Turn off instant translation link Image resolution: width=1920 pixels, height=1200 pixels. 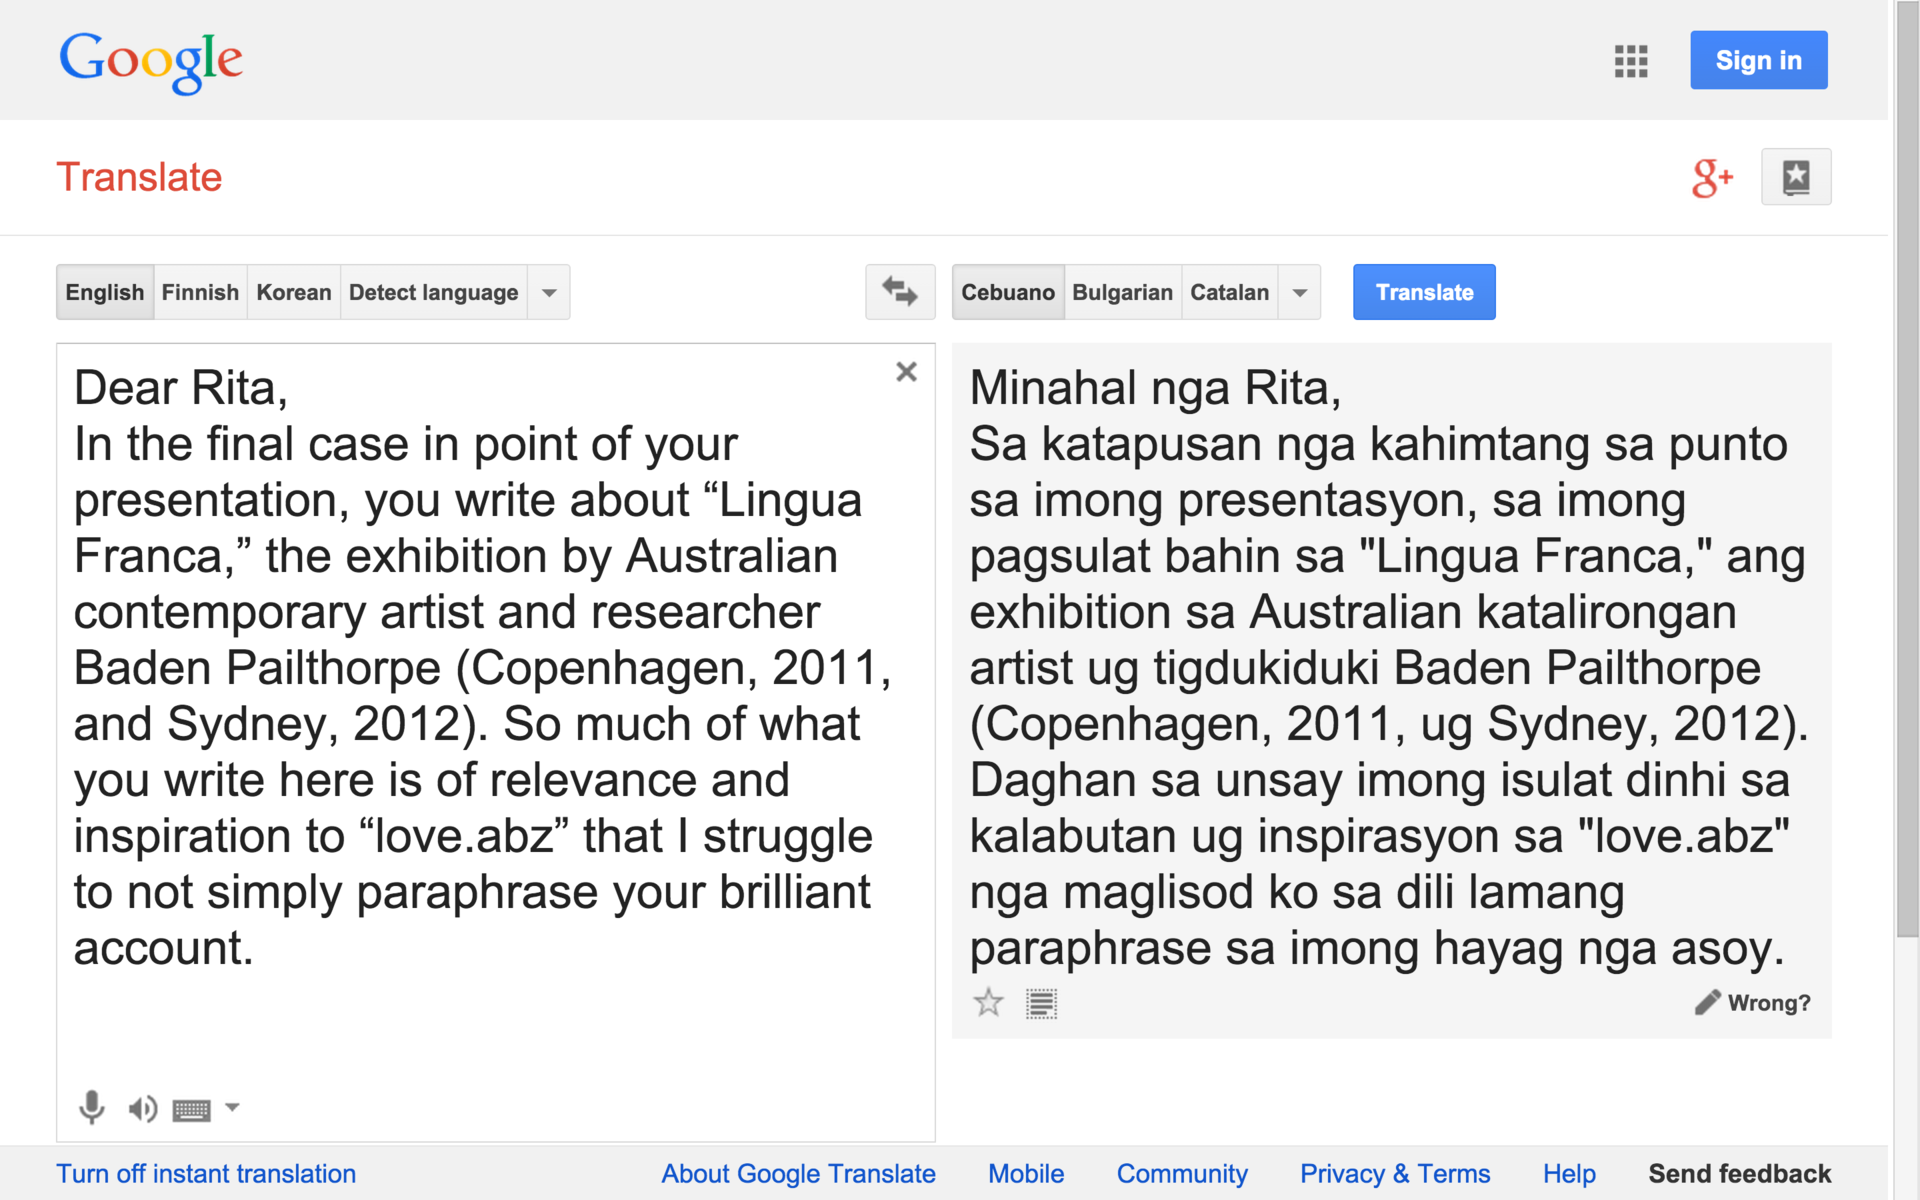[x=206, y=1173]
